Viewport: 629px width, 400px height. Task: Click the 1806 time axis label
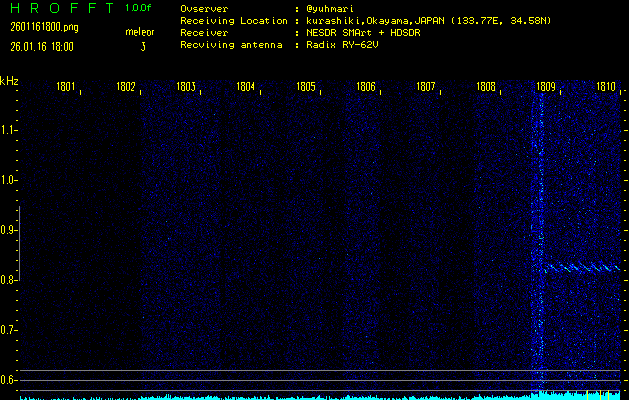(366, 87)
